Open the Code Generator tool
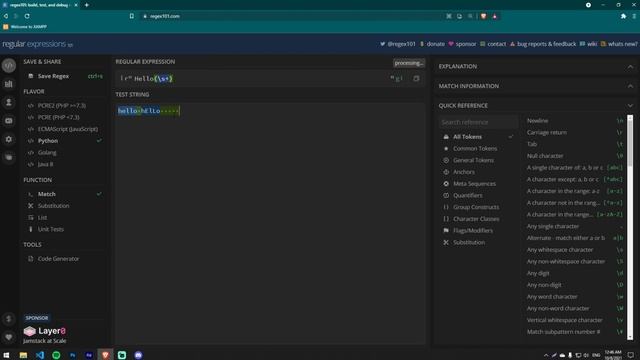Image resolution: width=640 pixels, height=360 pixels. [58, 259]
